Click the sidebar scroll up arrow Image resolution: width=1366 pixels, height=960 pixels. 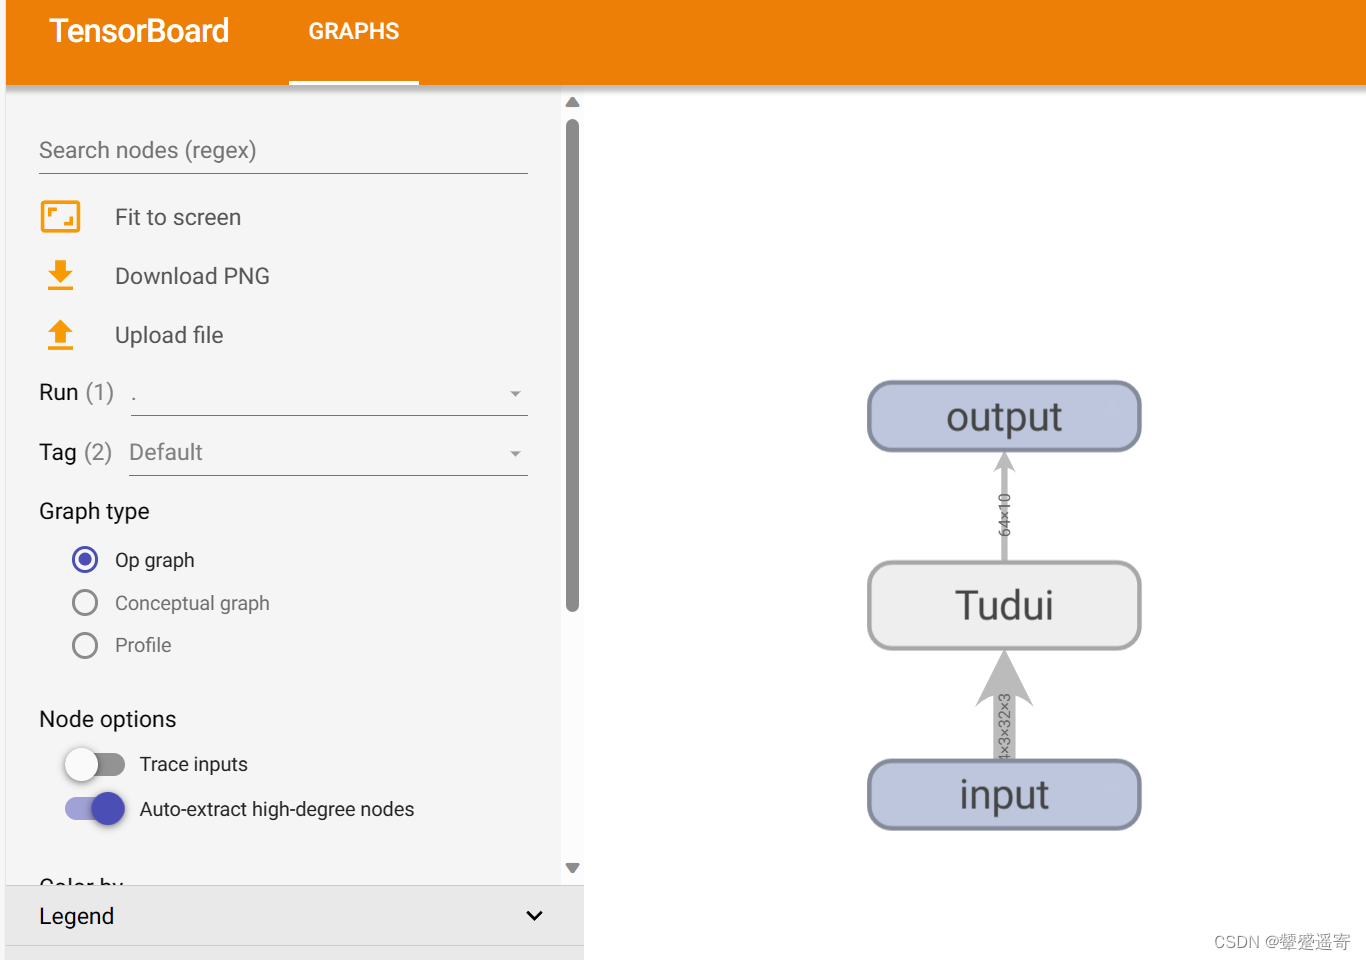(x=573, y=102)
